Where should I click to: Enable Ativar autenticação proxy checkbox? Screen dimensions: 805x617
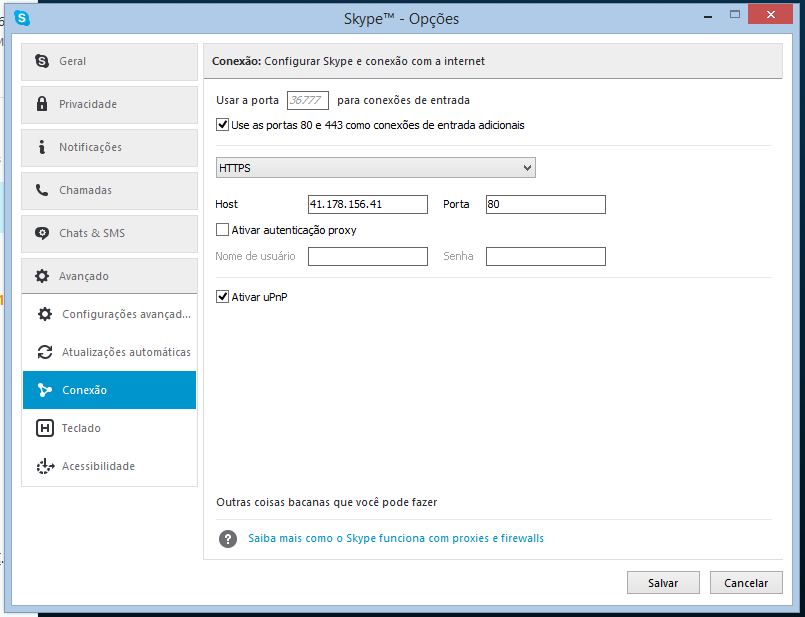(222, 229)
